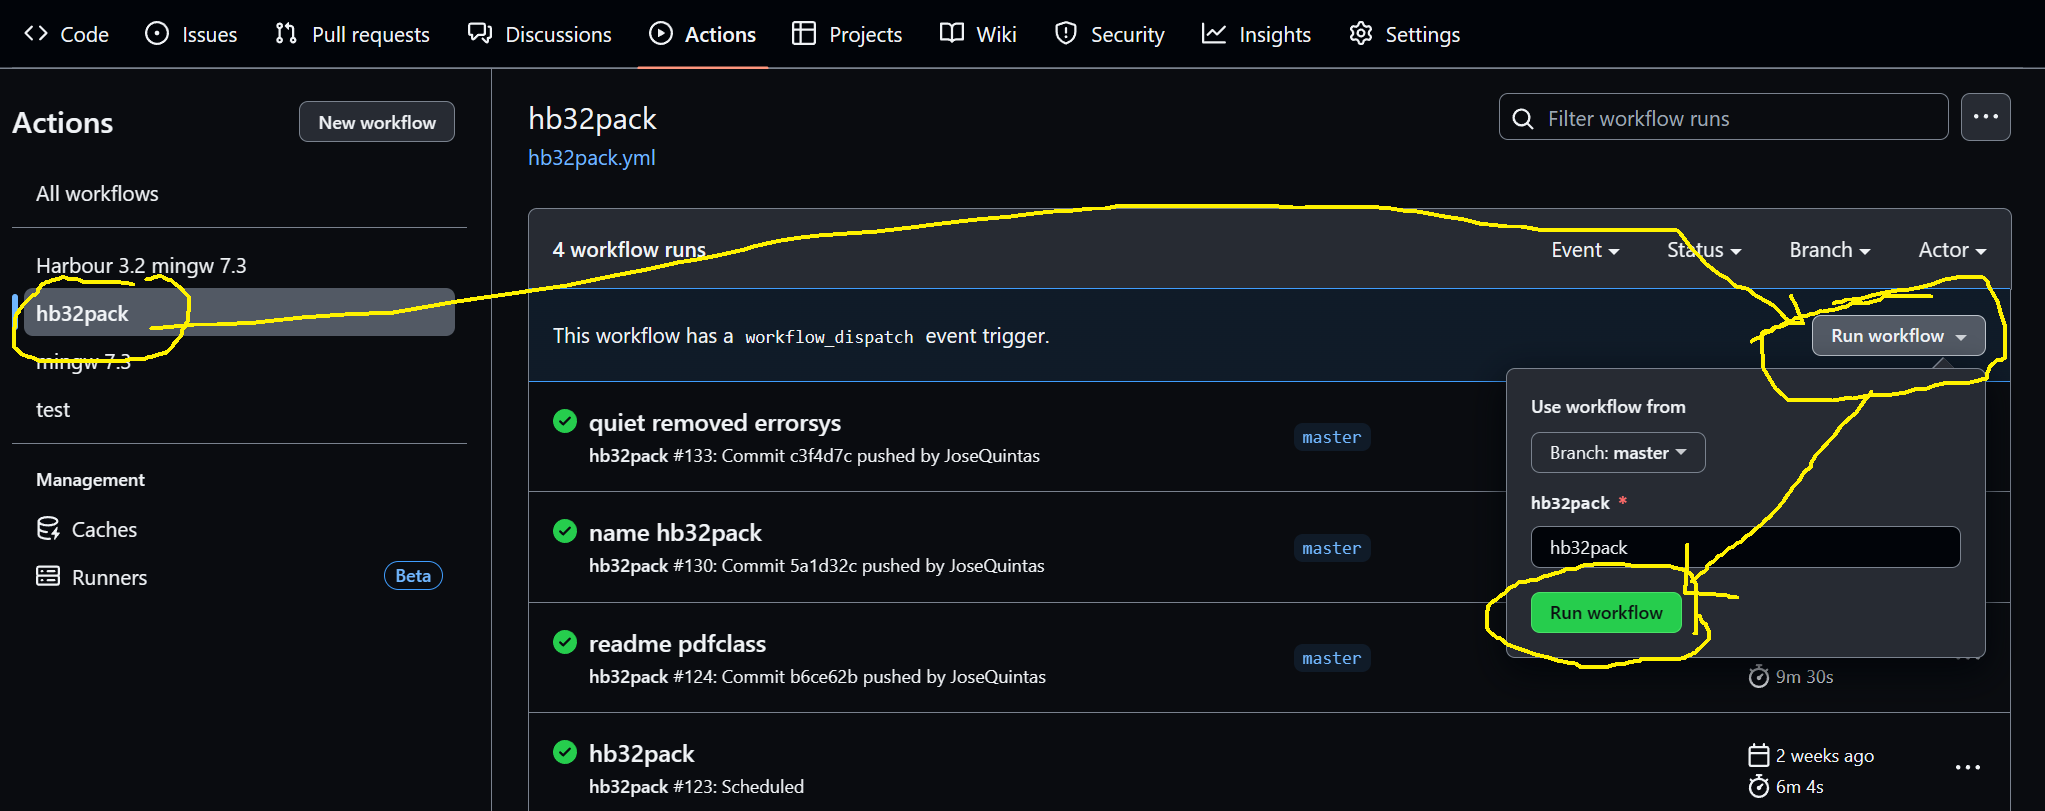
Task: Click the Runners server icon
Action: 48,576
